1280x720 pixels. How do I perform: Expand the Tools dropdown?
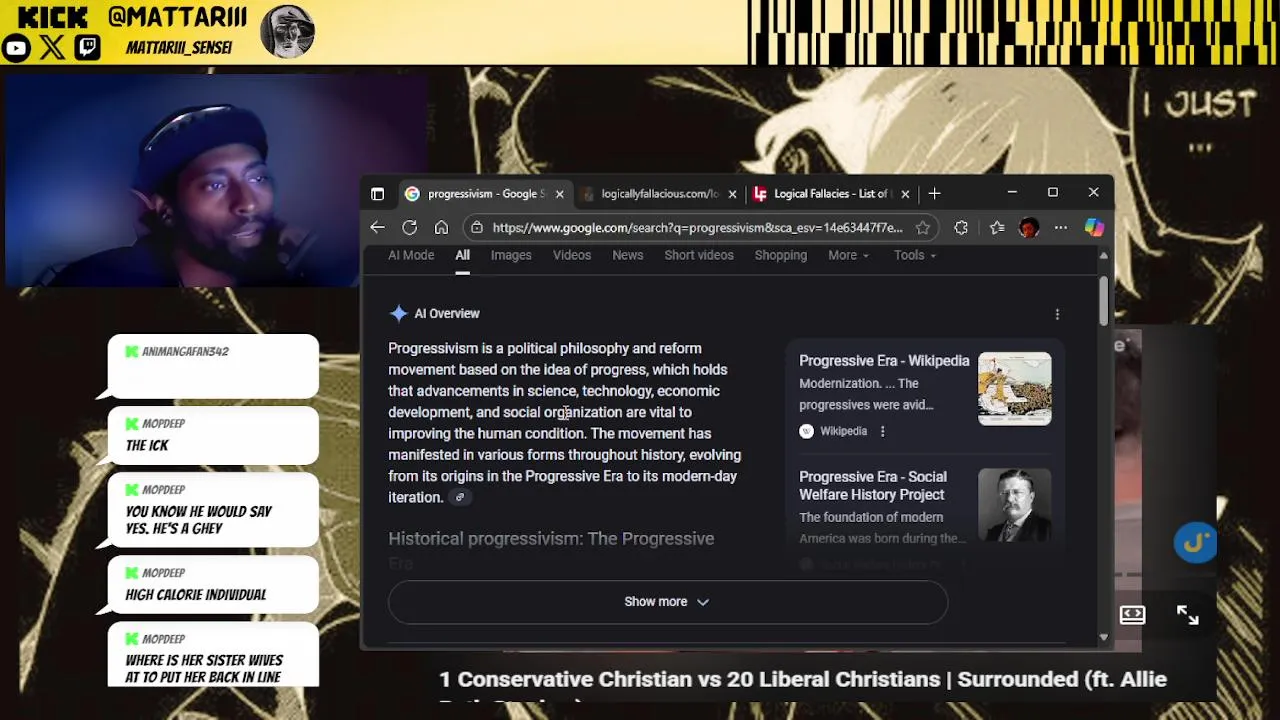(x=915, y=255)
